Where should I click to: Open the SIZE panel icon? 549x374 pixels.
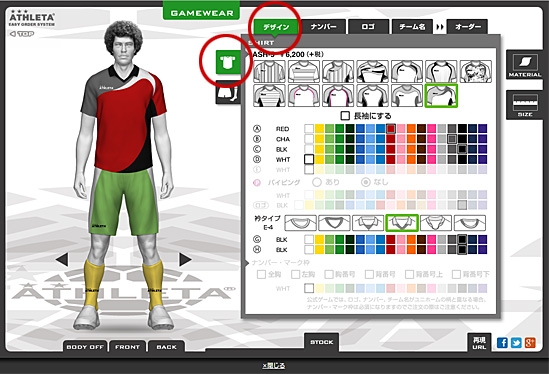pyautogui.click(x=524, y=104)
